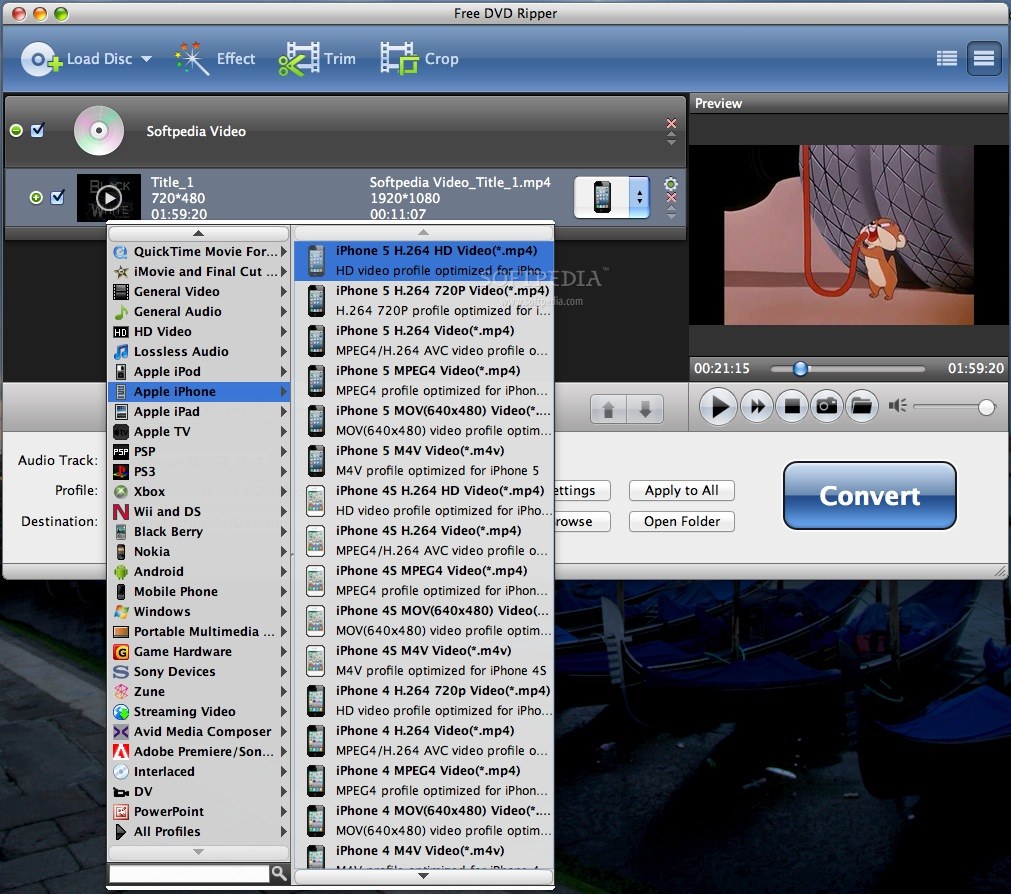This screenshot has width=1011, height=894.
Task: Open the Zune category
Action: pos(199,691)
